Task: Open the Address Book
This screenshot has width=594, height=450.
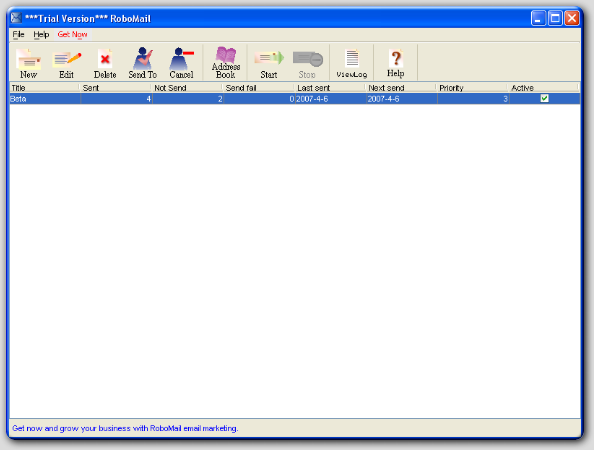Action: coord(226,62)
